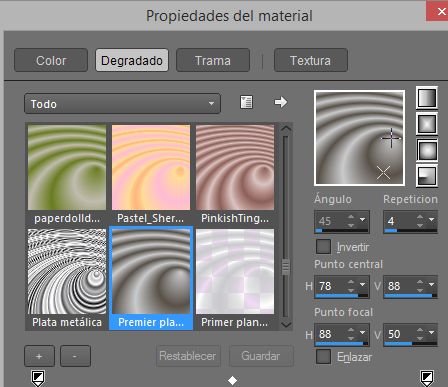Click the plus add gradient button
Image resolution: width=448 pixels, height=387 pixels.
coord(39,356)
